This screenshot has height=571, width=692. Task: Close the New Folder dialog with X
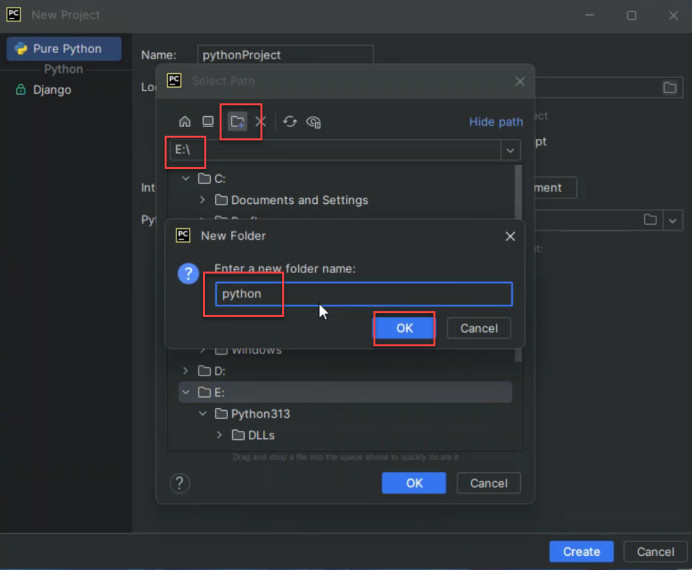click(510, 236)
